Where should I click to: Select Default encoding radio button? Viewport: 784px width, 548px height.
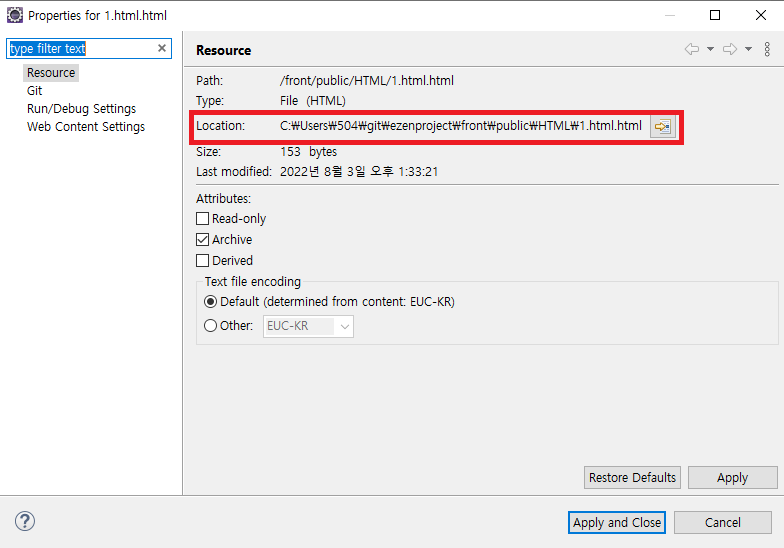pyautogui.click(x=210, y=302)
